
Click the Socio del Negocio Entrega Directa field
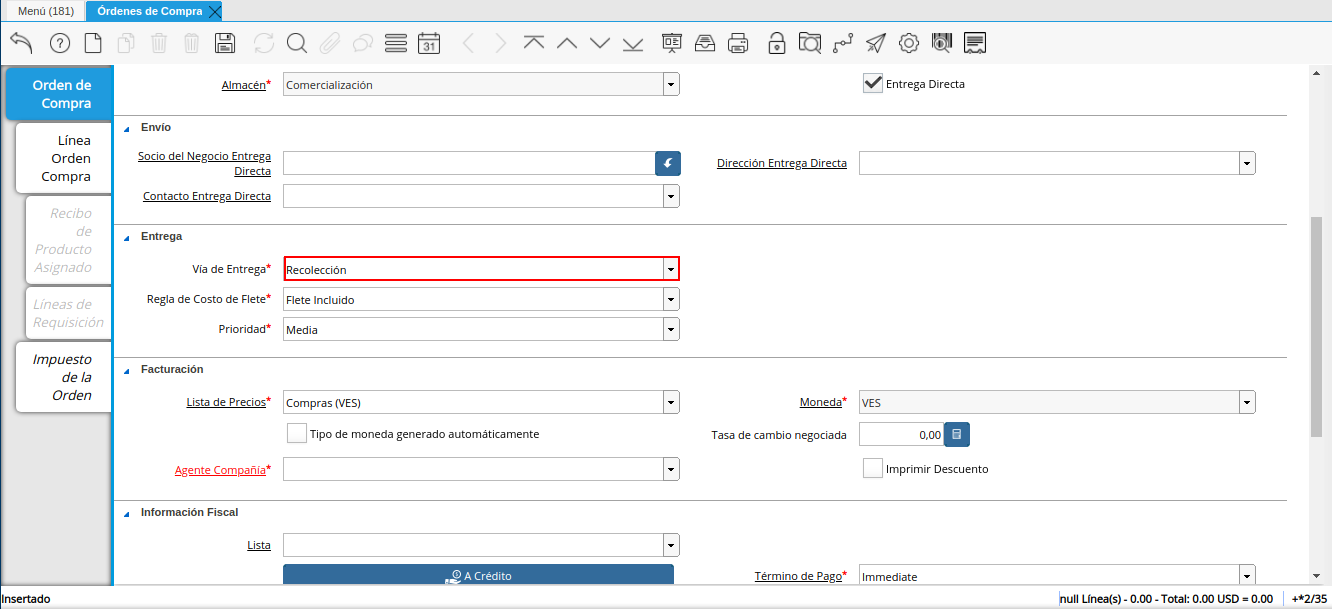468,163
